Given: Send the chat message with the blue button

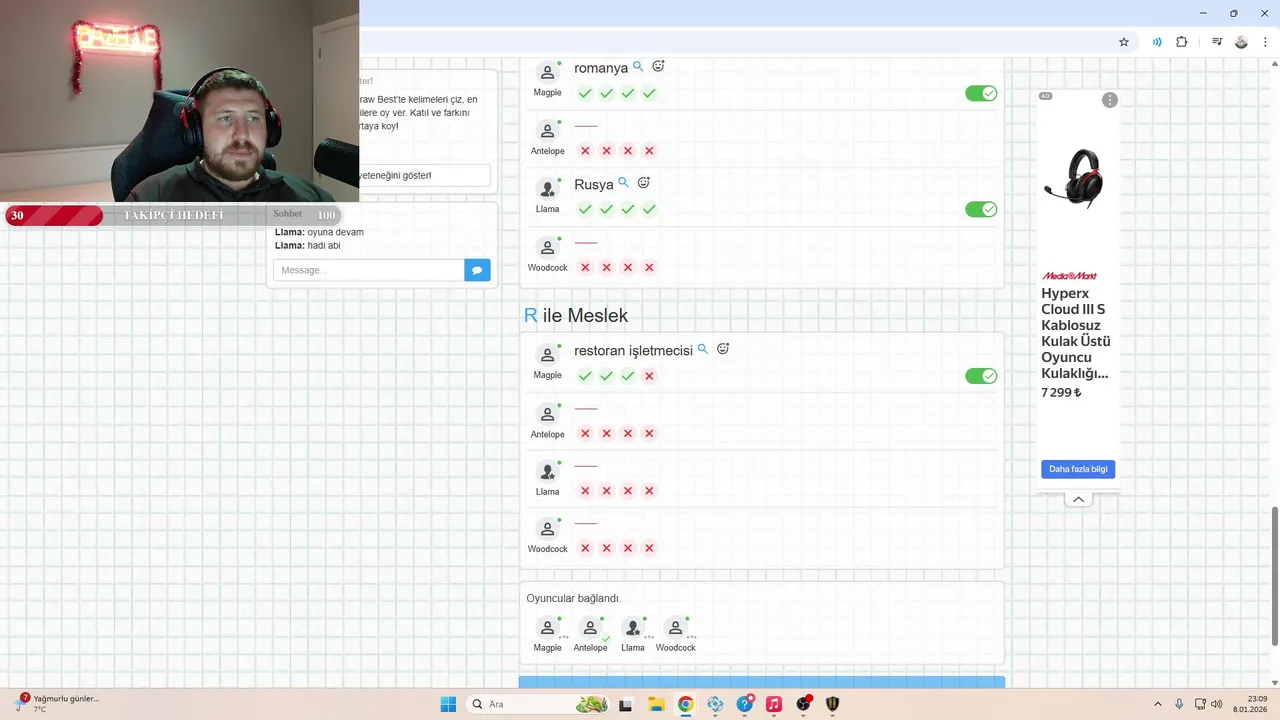Looking at the screenshot, I should point(477,270).
